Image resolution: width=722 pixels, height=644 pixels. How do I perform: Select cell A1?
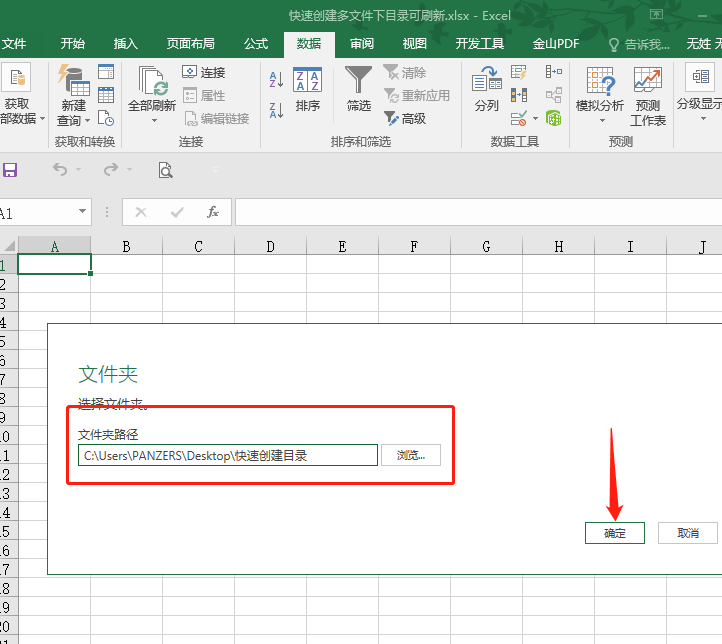(x=54, y=264)
